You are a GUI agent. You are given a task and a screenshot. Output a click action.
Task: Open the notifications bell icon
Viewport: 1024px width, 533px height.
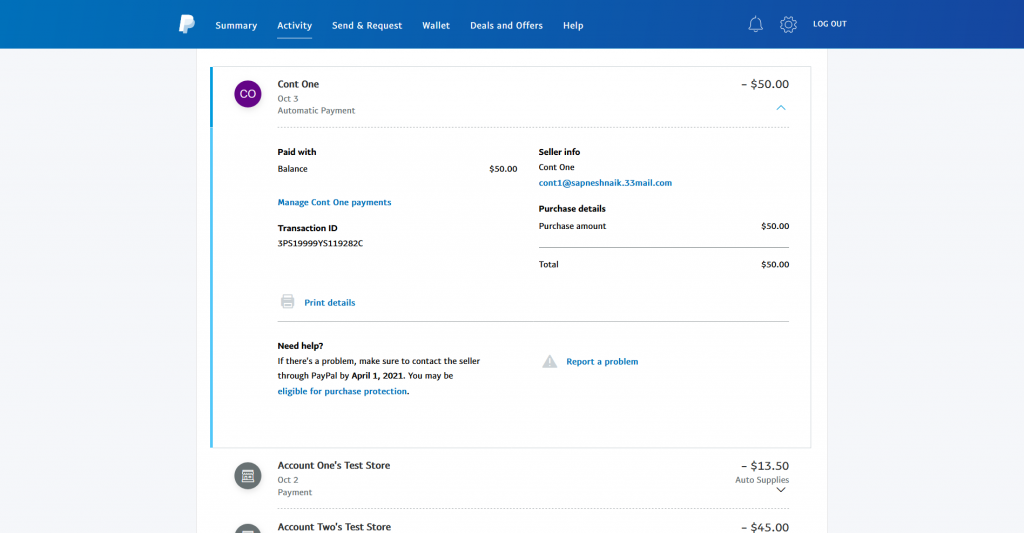point(756,25)
